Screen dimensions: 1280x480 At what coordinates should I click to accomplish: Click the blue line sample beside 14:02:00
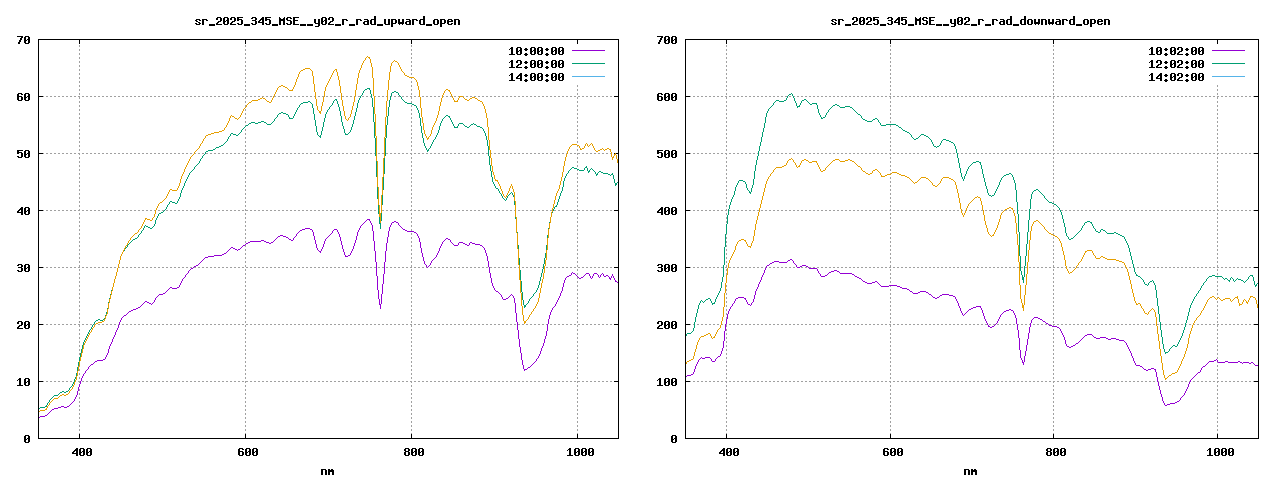[1228, 77]
